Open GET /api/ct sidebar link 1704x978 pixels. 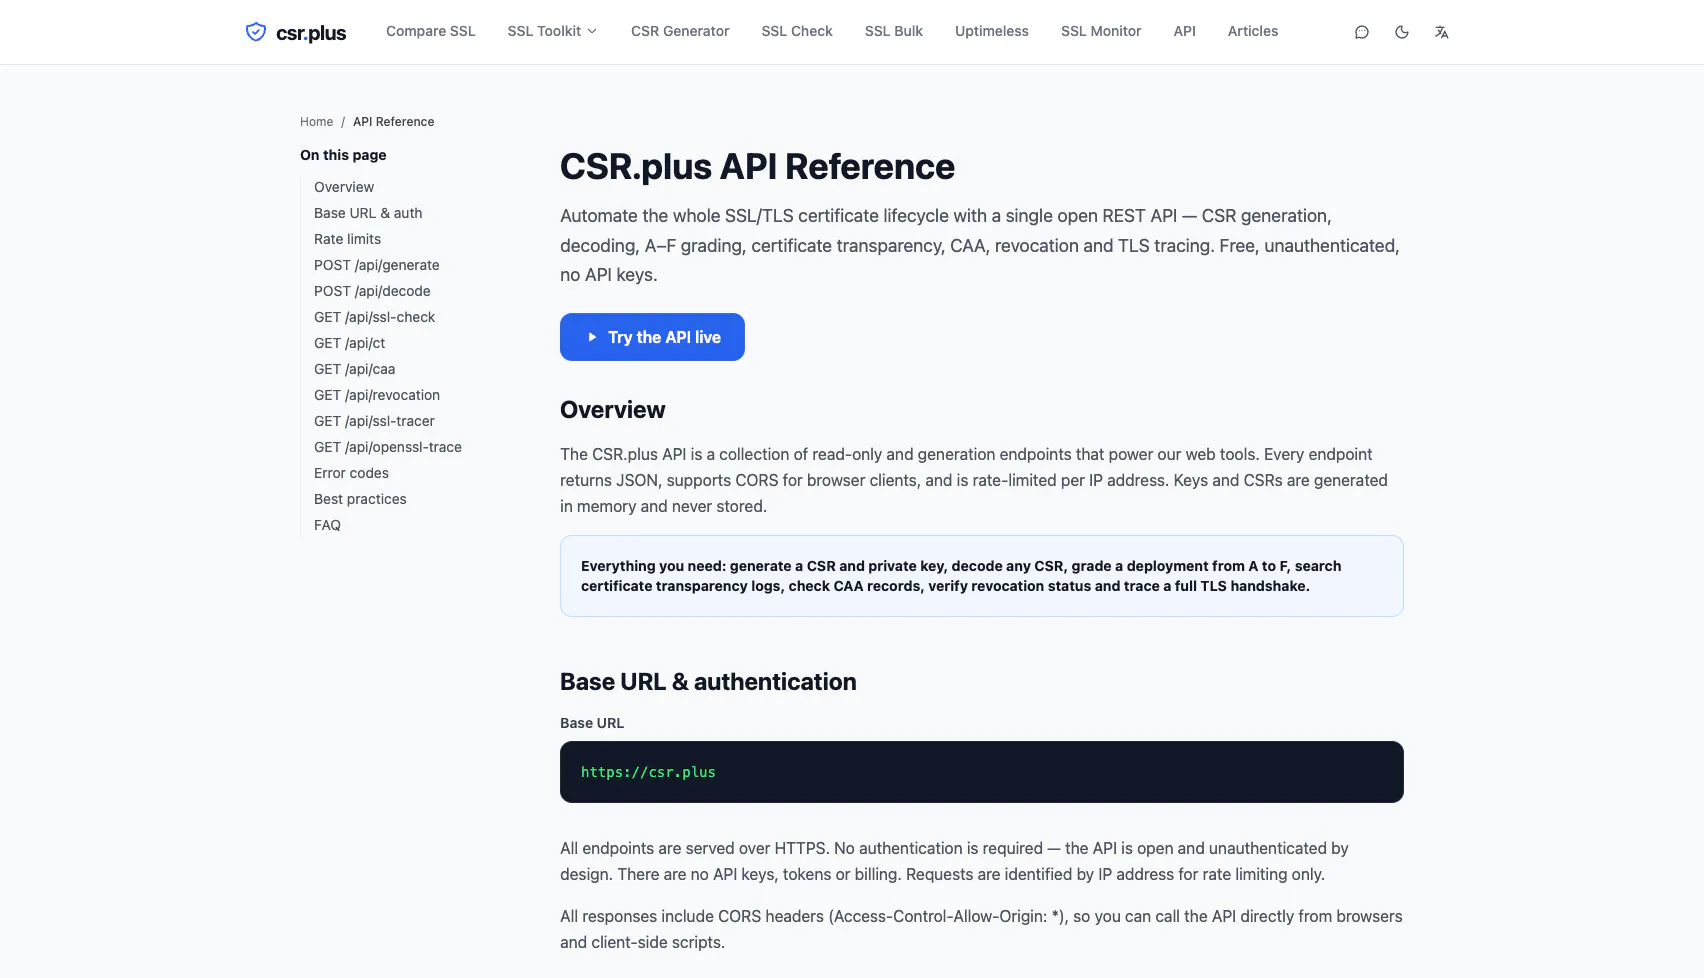pyautogui.click(x=349, y=343)
